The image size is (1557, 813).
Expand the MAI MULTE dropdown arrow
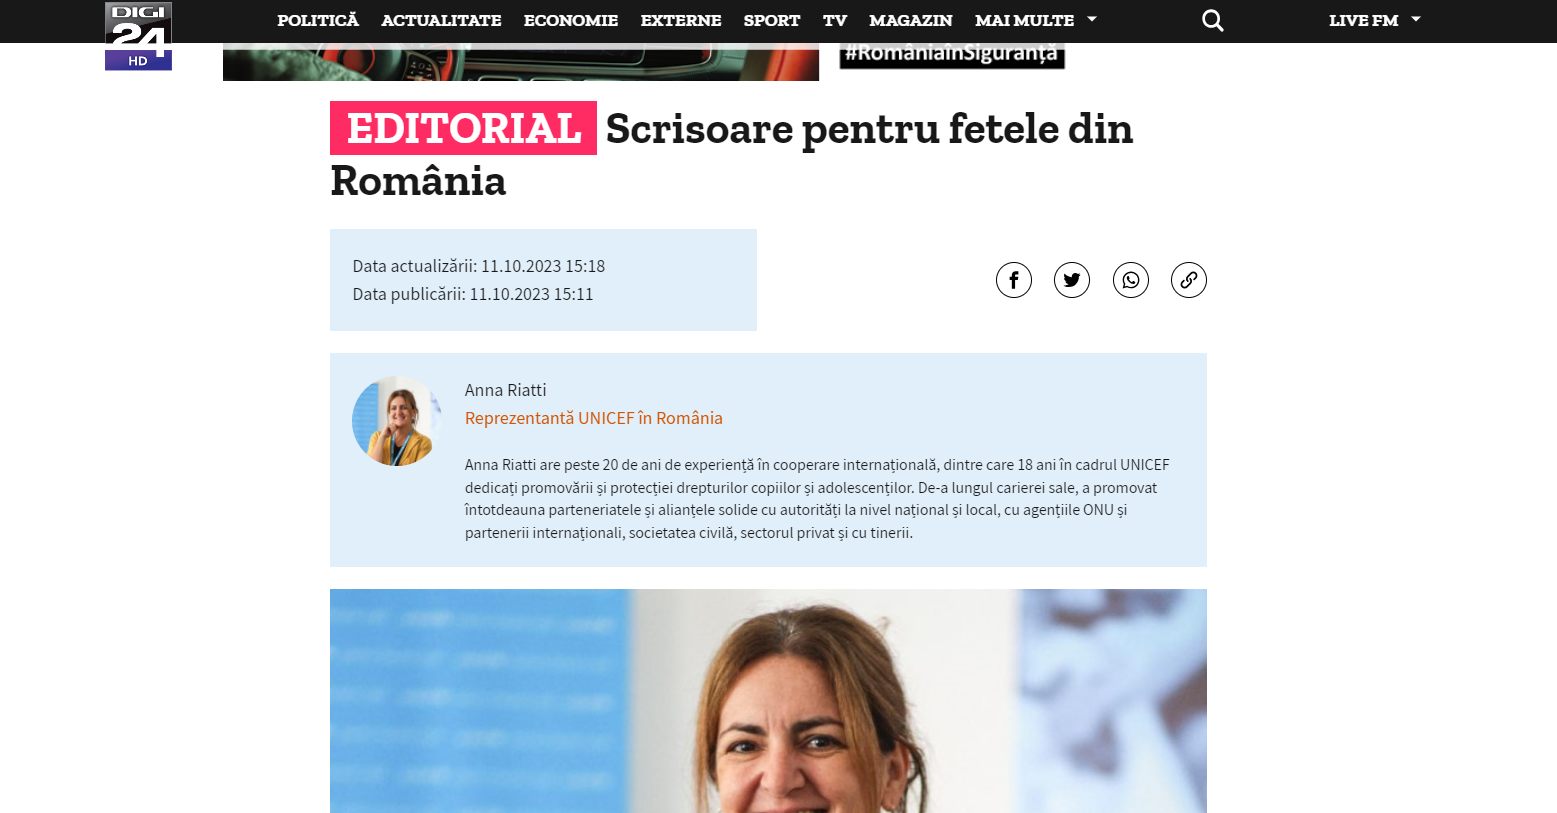click(1092, 19)
